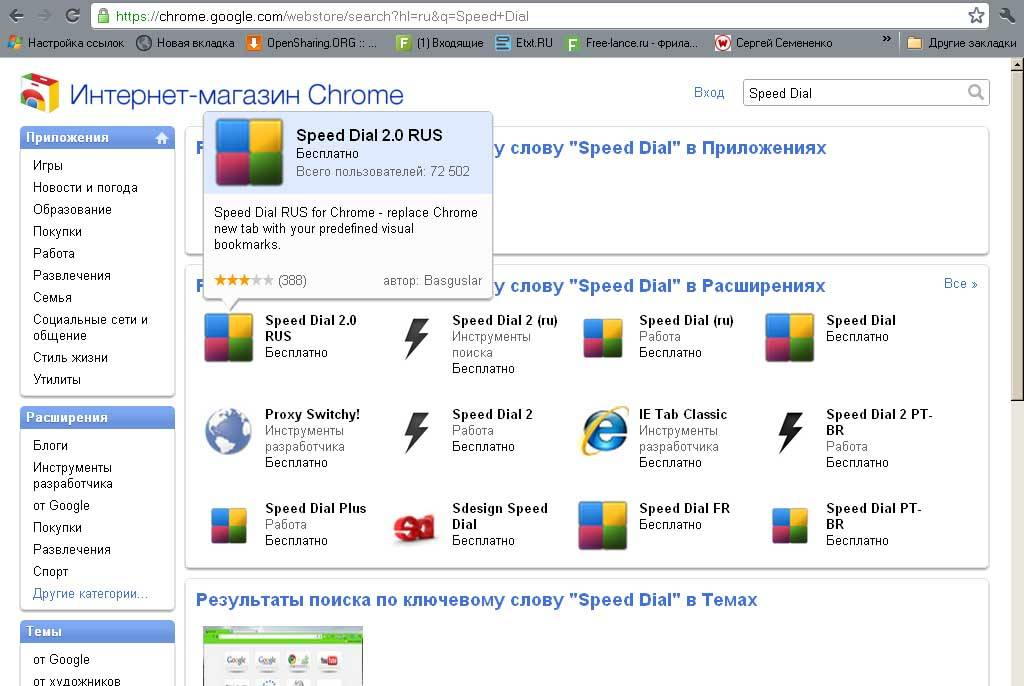This screenshot has height=686, width=1024.
Task: Open the green theme preview thumbnail
Action: click(283, 656)
